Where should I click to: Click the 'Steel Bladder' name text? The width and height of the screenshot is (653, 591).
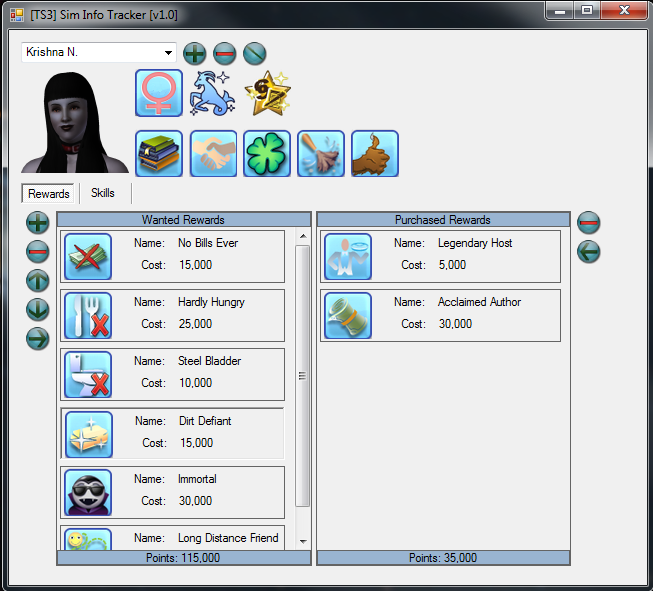(209, 361)
